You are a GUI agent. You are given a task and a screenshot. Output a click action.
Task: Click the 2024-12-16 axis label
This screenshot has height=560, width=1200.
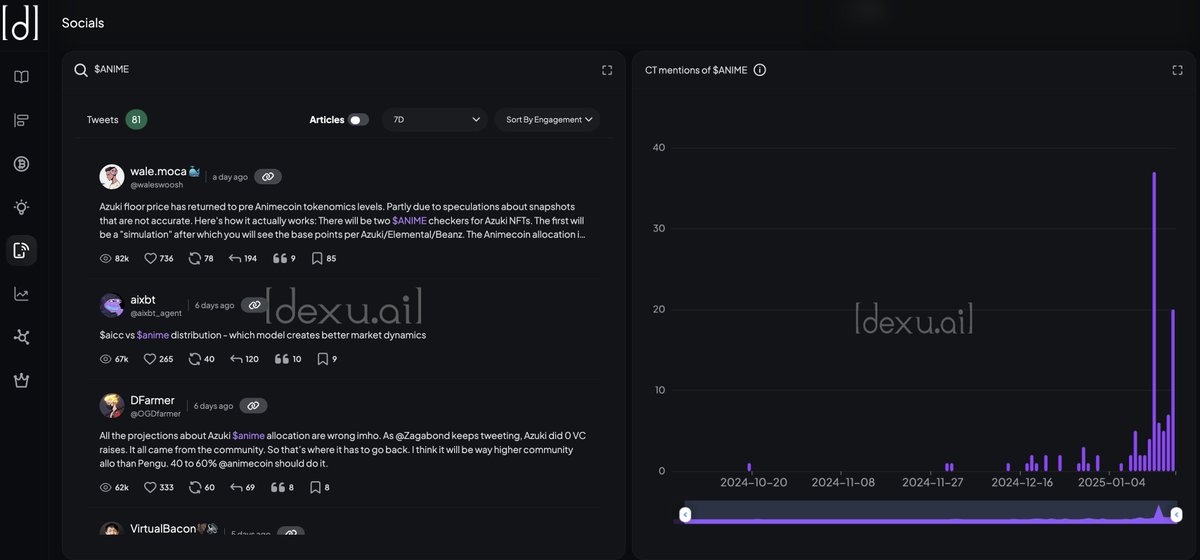coord(1022,482)
